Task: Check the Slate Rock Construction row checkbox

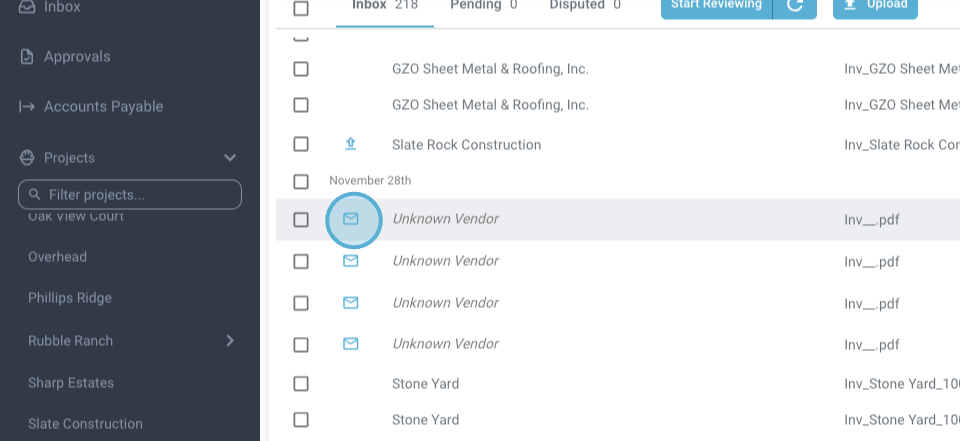Action: click(301, 144)
